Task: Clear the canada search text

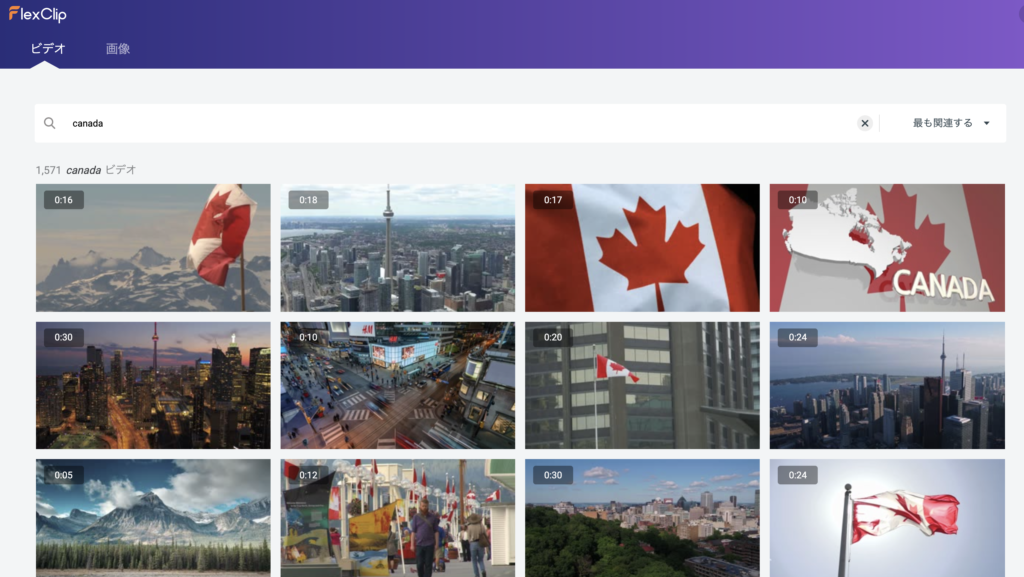Action: coord(865,123)
